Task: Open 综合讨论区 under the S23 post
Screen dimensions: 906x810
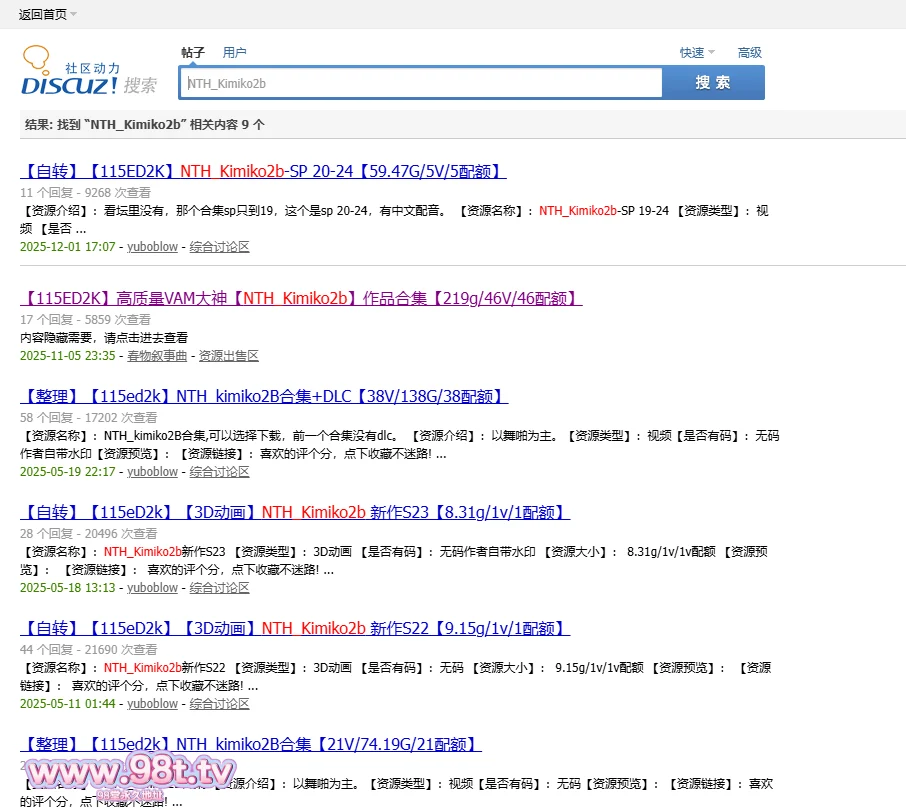Action: (219, 588)
